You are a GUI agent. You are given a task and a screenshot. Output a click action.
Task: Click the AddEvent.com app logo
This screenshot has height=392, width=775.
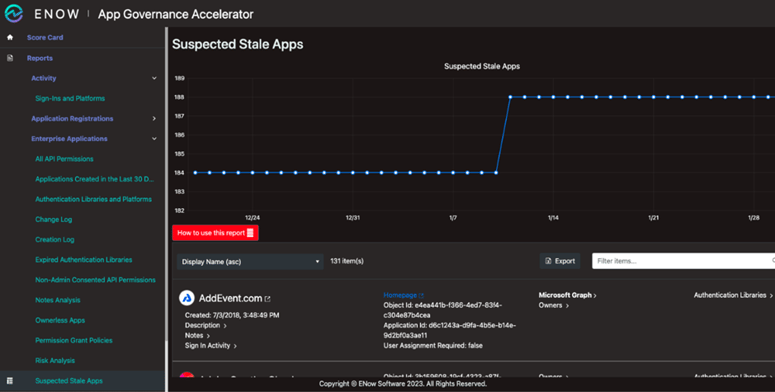(x=187, y=298)
